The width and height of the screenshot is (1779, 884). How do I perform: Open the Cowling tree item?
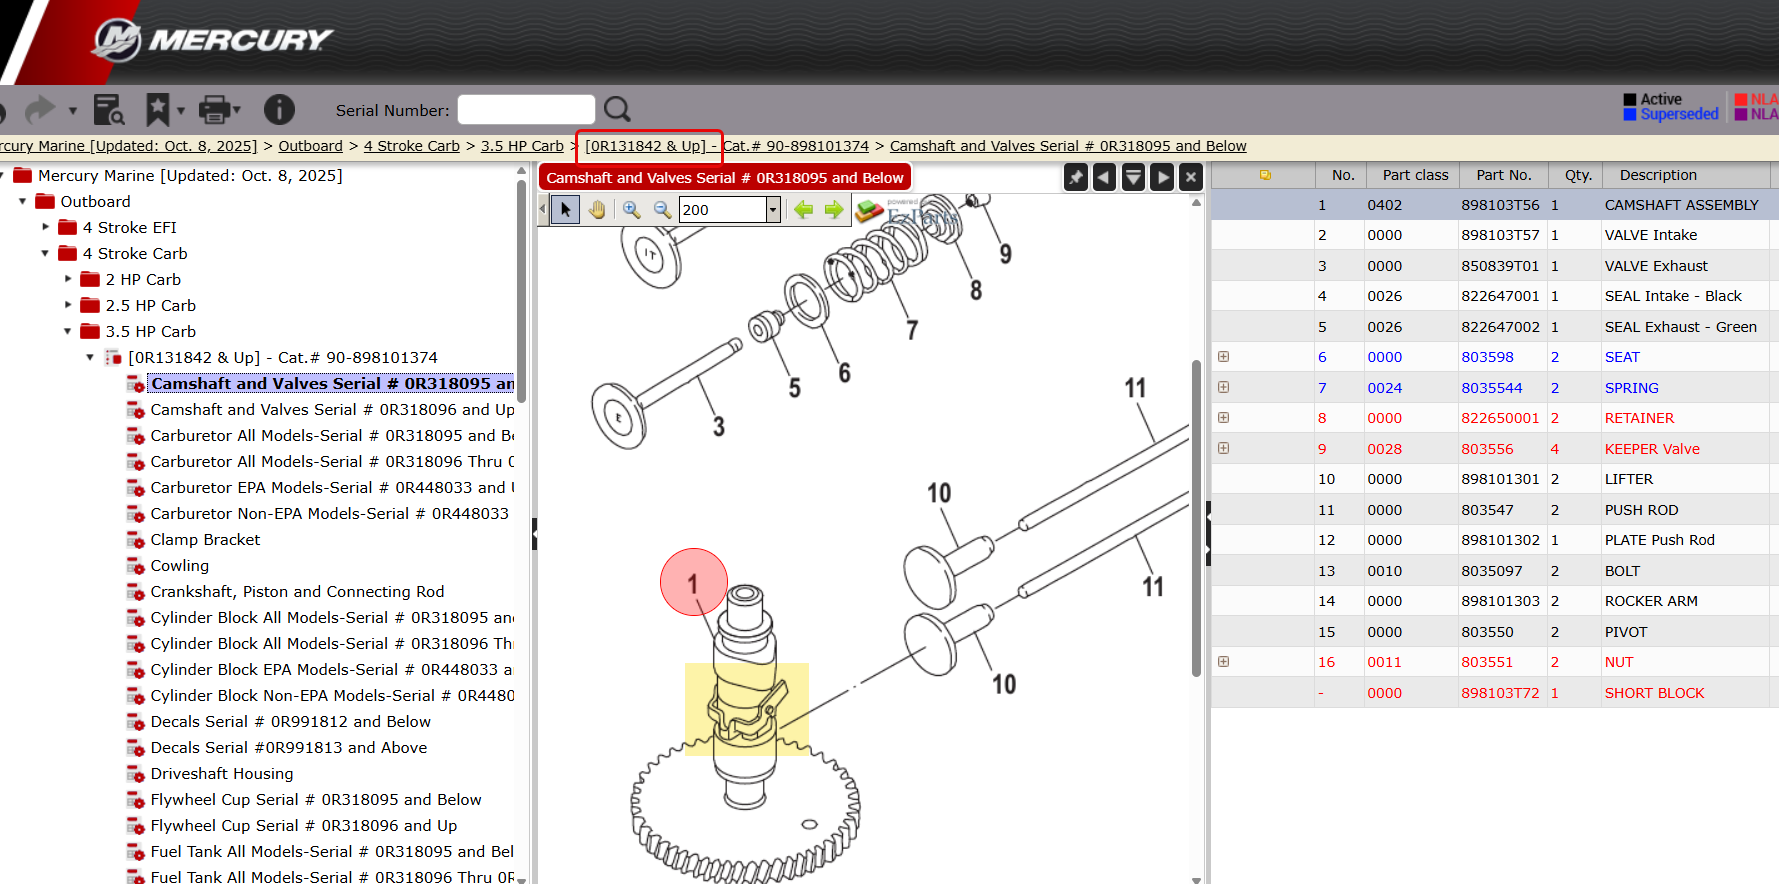180,565
